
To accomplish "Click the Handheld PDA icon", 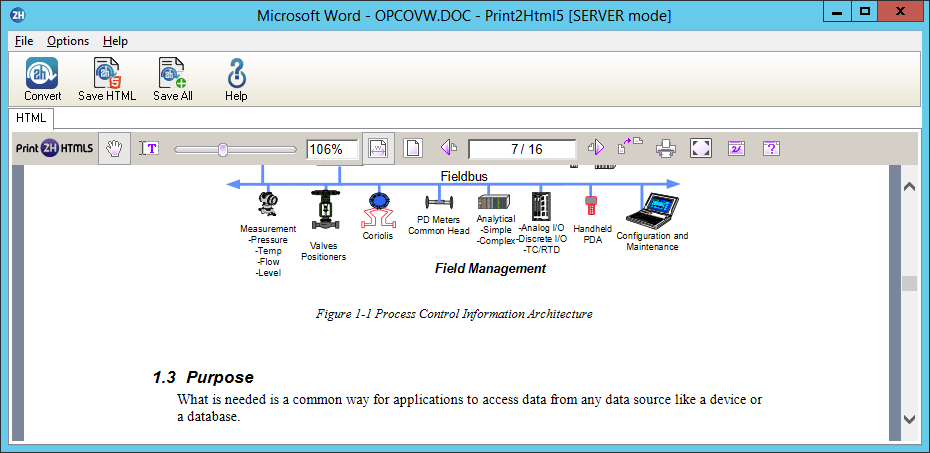I will pos(590,206).
